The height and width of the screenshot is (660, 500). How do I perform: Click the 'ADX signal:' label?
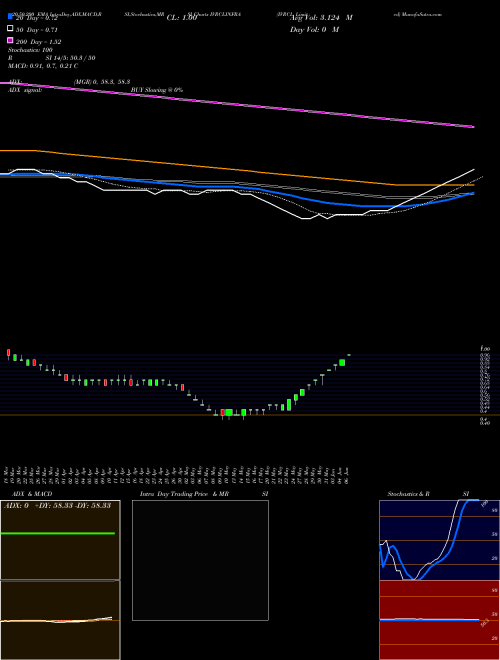[25, 90]
